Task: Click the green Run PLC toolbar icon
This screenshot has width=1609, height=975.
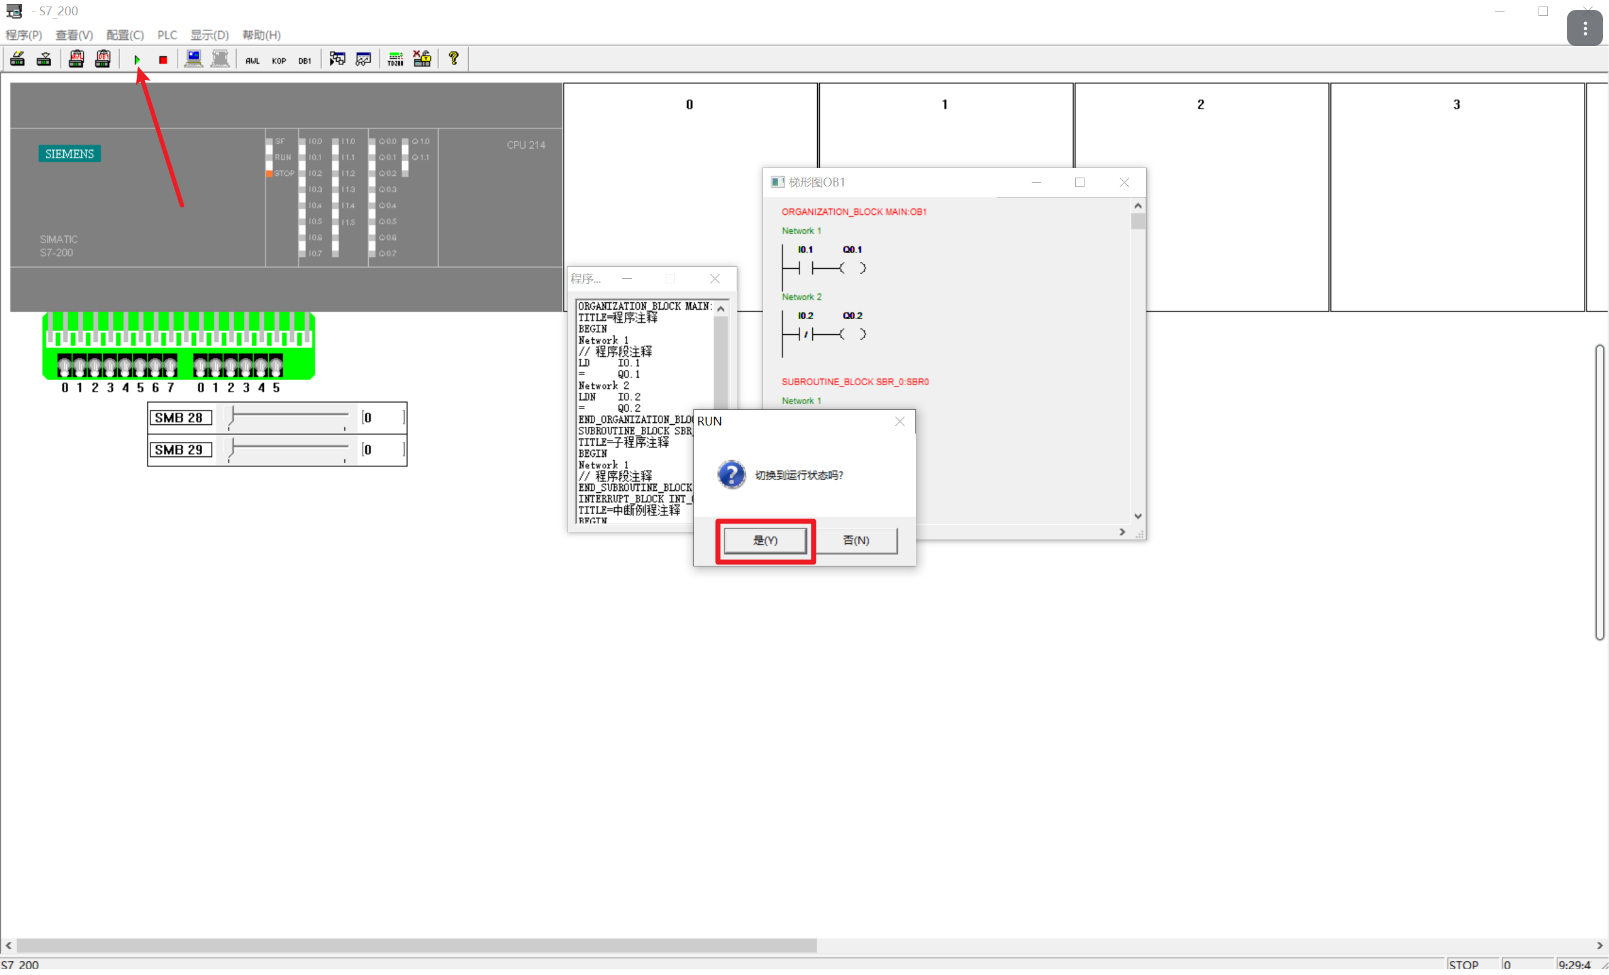Action: (137, 60)
